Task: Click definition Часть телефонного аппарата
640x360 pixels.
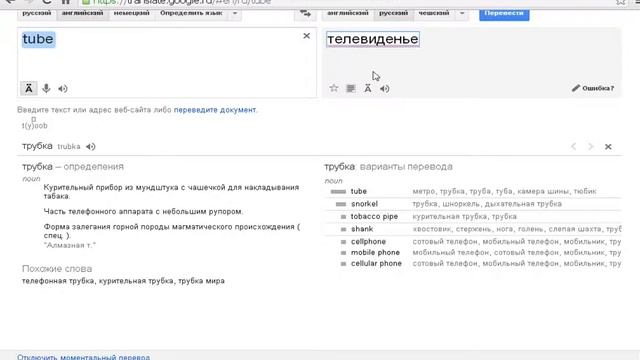Action: click(x=143, y=211)
